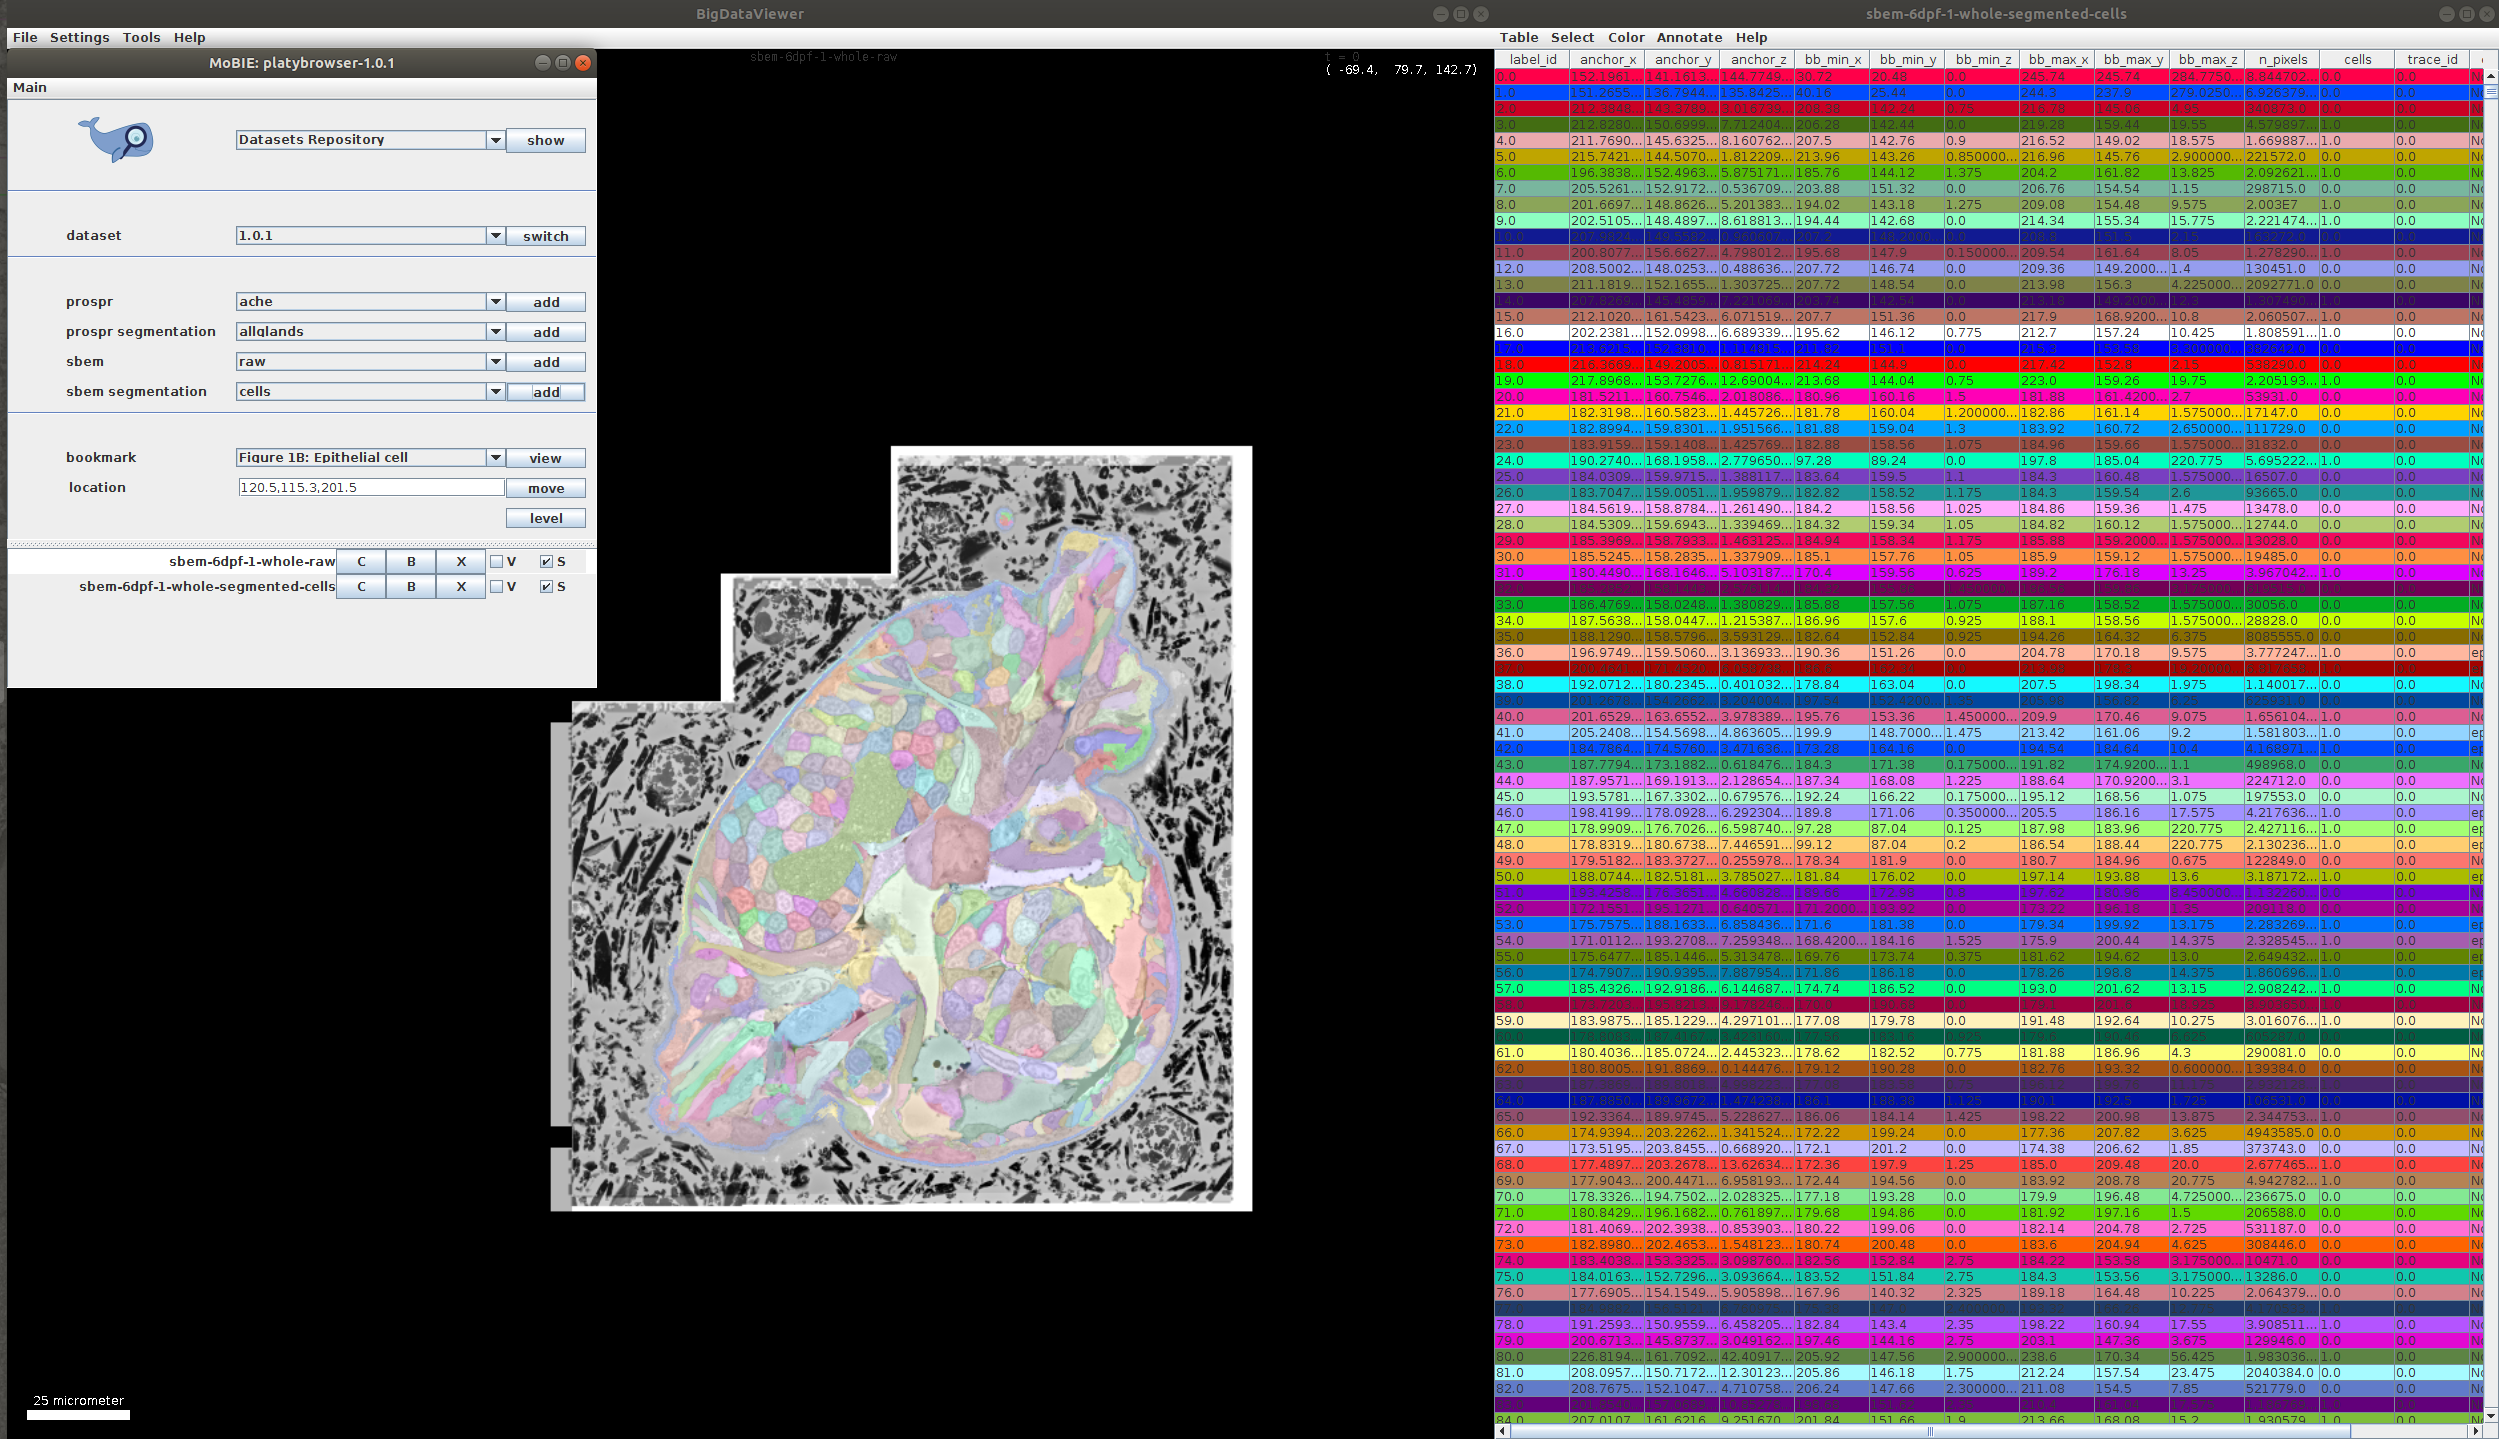Open Table menu in cells table window
Image resolution: width=2499 pixels, height=1439 pixels.
pyautogui.click(x=1518, y=38)
